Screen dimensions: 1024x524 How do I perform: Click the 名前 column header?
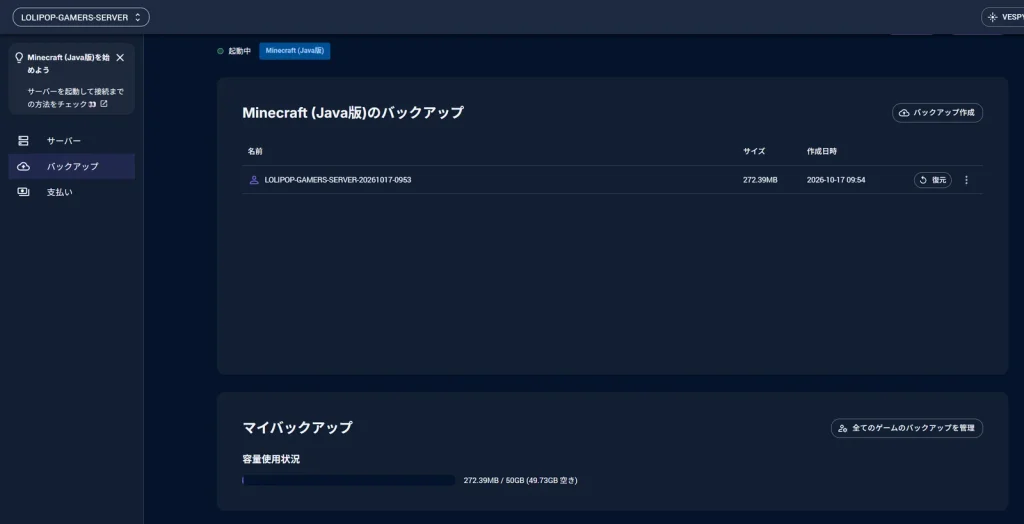click(x=255, y=151)
